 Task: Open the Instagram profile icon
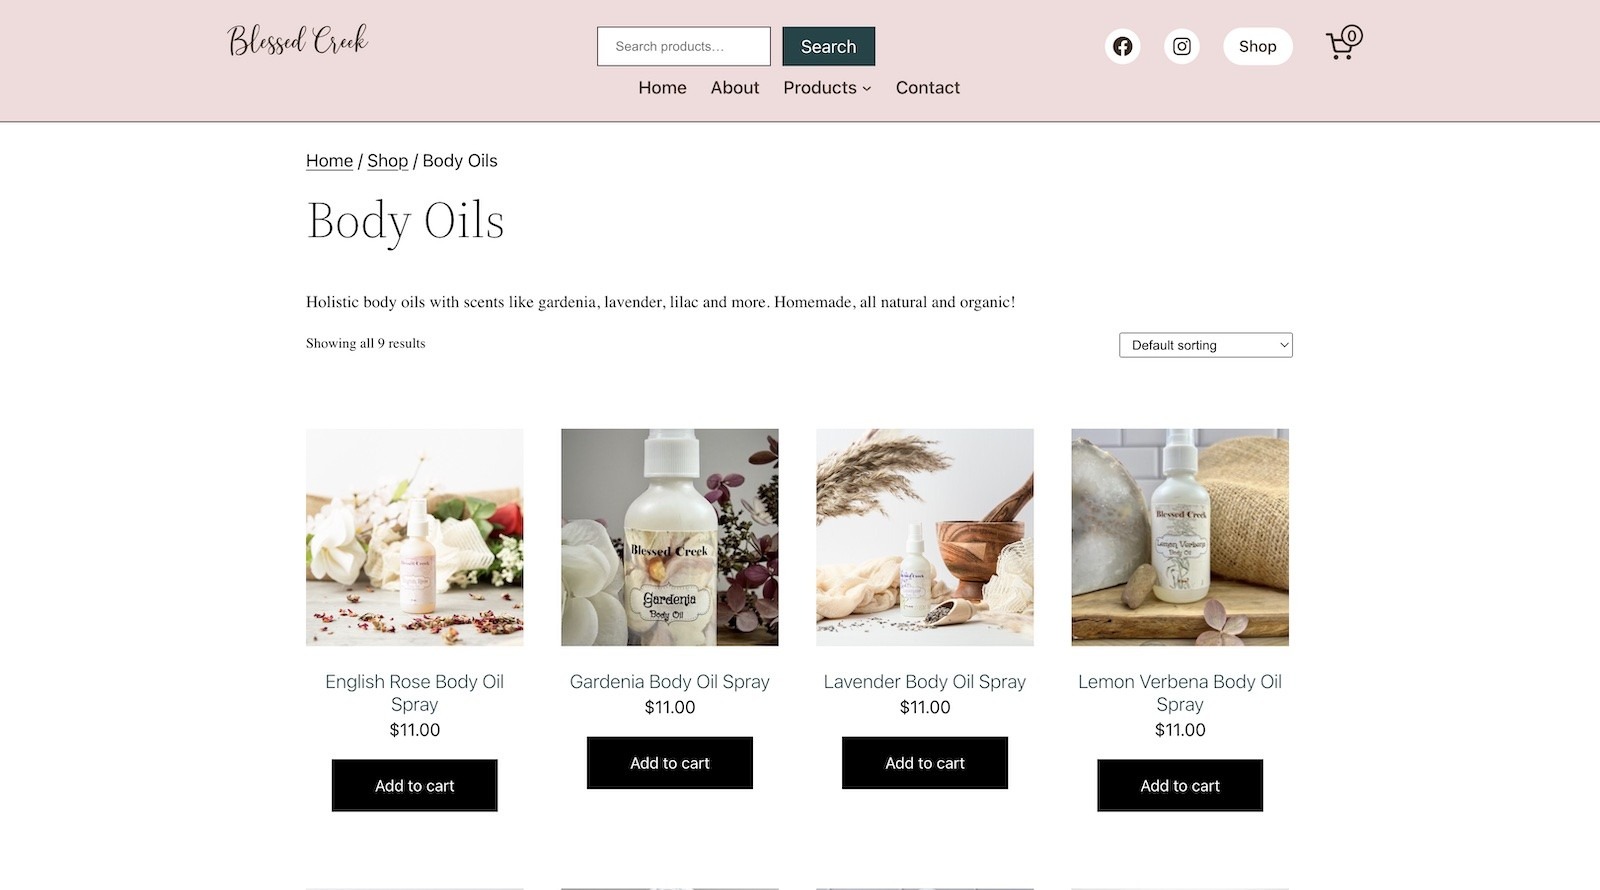click(x=1181, y=46)
